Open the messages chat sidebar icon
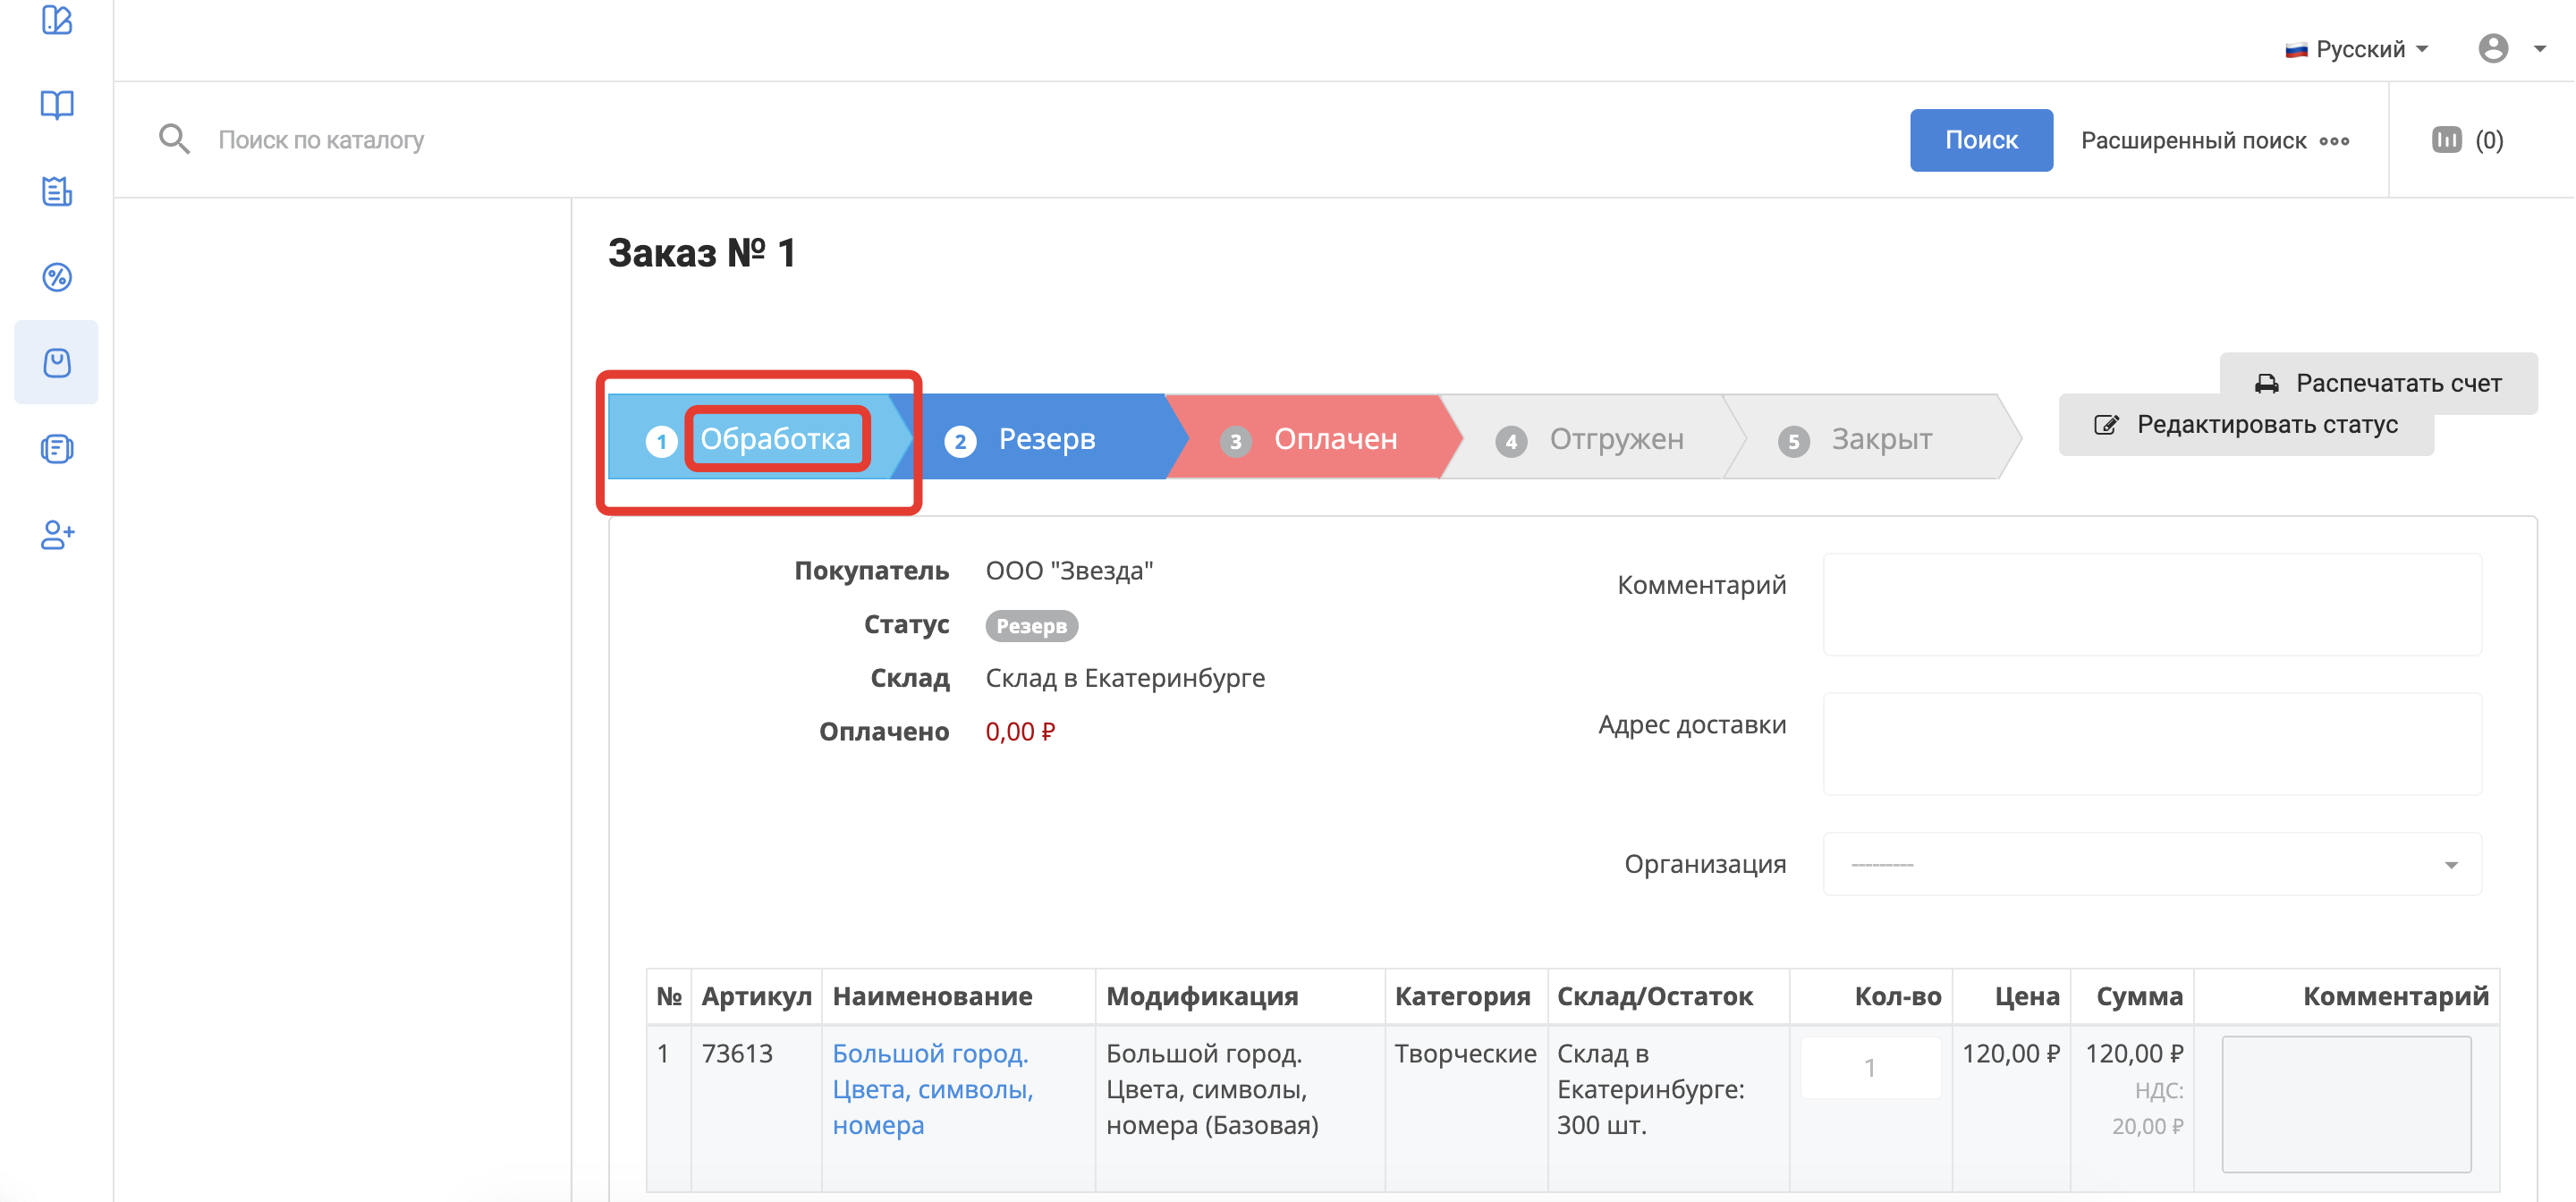 57,449
